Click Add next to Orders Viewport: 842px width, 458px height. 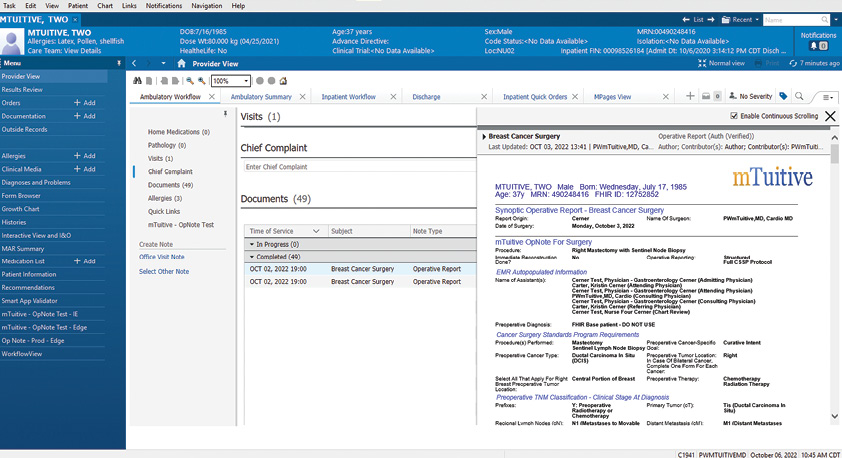click(85, 103)
